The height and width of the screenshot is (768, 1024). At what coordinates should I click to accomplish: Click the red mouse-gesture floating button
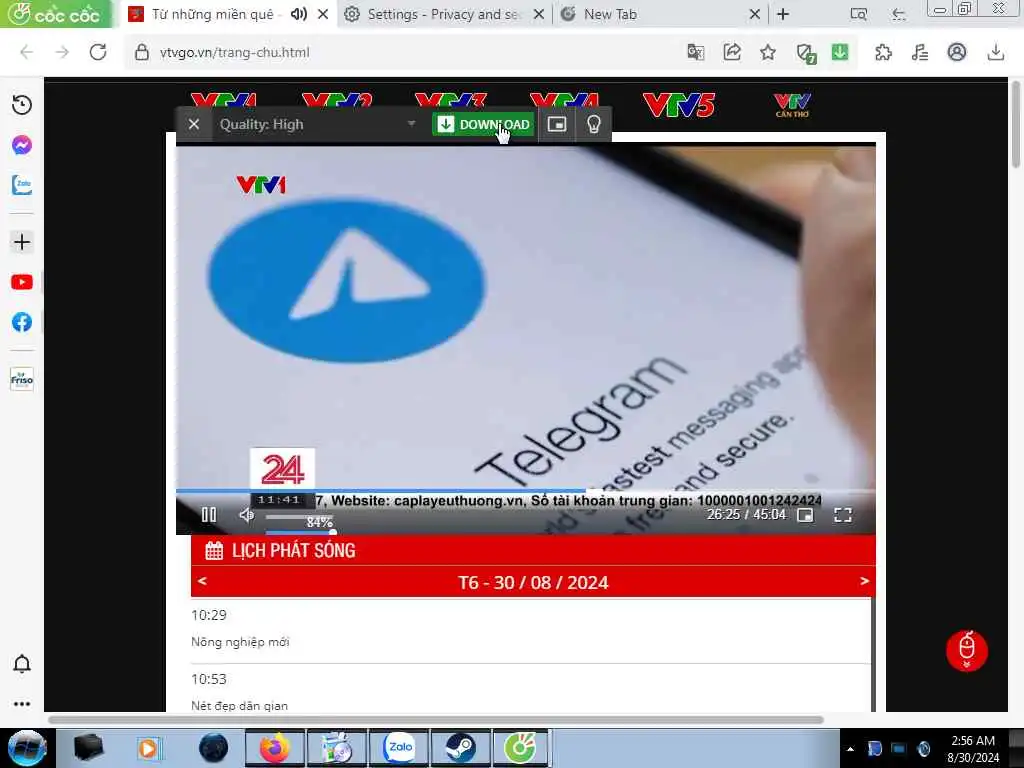click(967, 650)
